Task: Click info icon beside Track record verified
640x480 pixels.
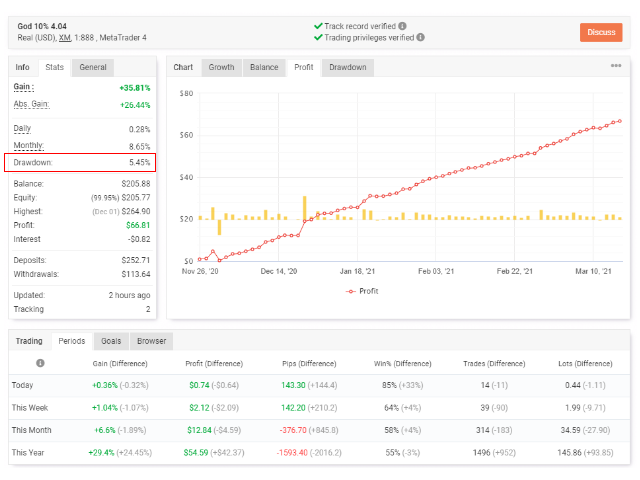Action: pos(402,26)
